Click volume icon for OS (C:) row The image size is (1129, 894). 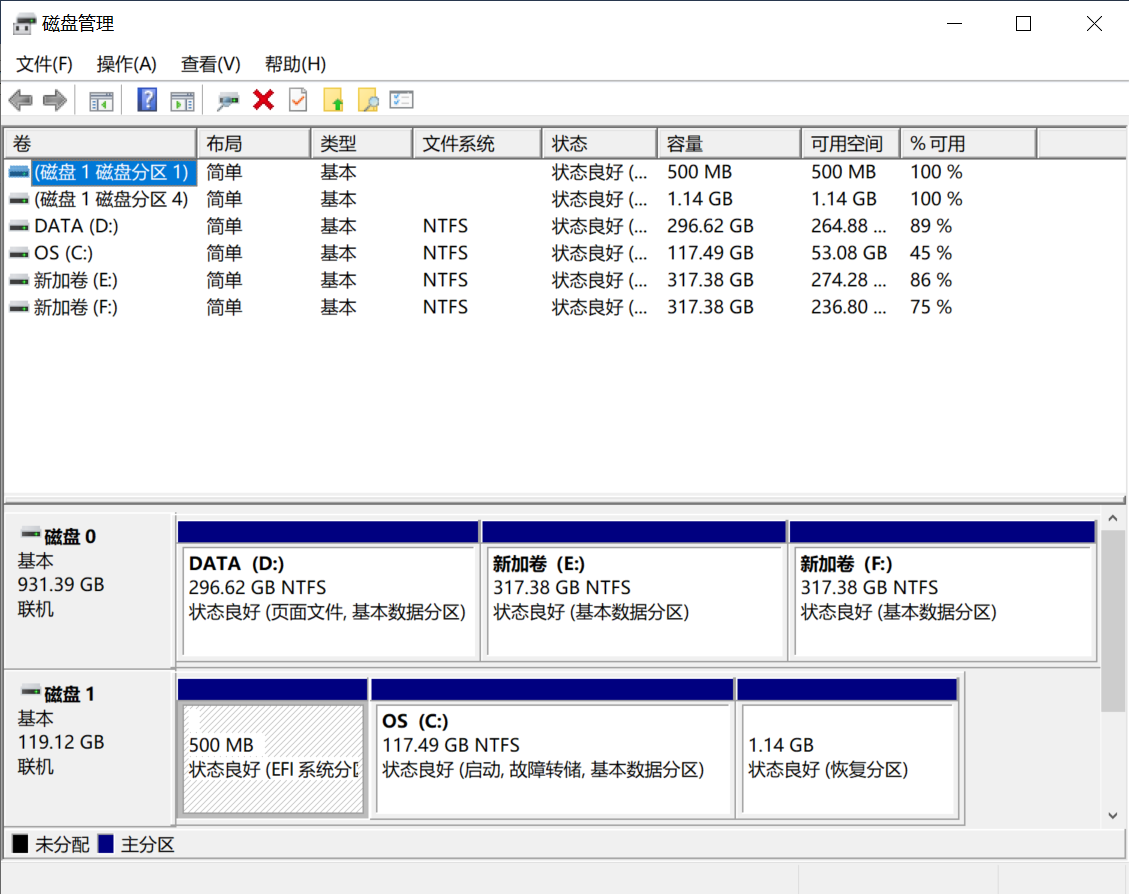[19, 253]
